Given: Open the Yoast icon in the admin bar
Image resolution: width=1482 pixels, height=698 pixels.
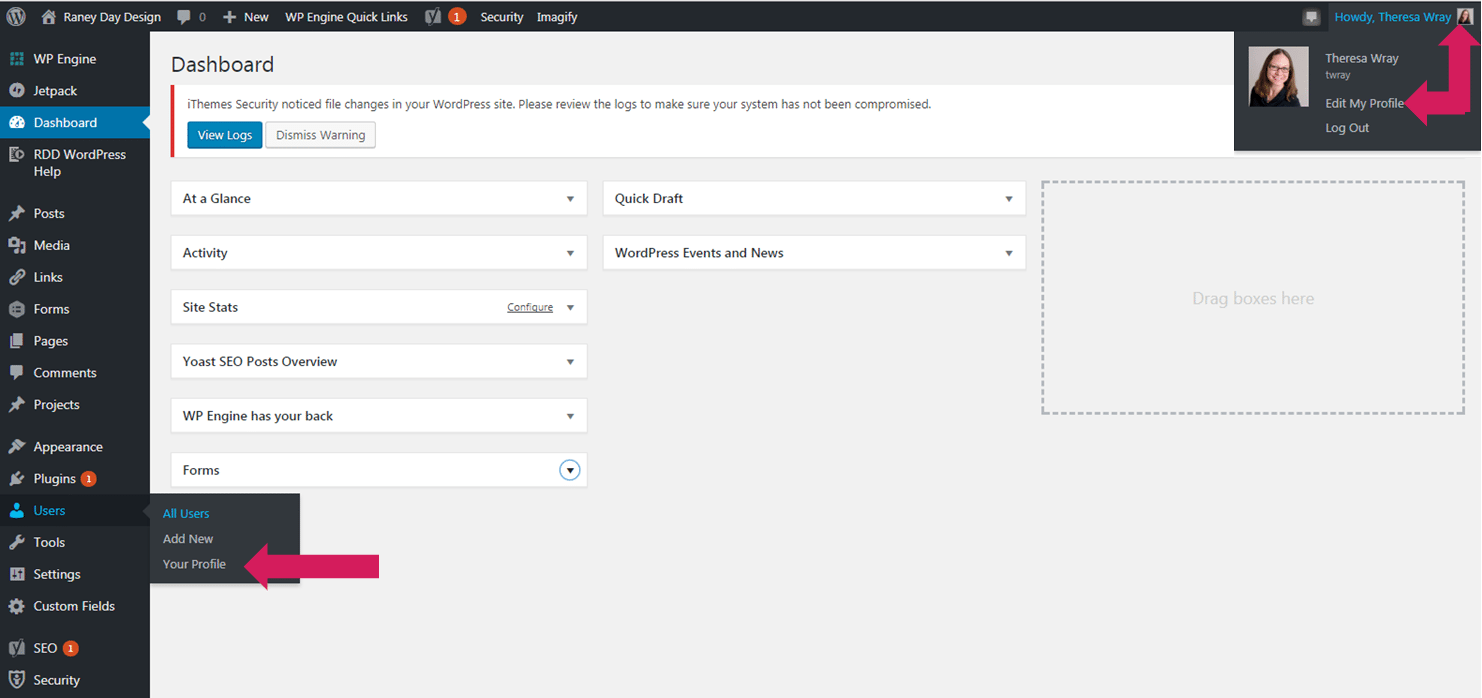Looking at the screenshot, I should click(433, 16).
